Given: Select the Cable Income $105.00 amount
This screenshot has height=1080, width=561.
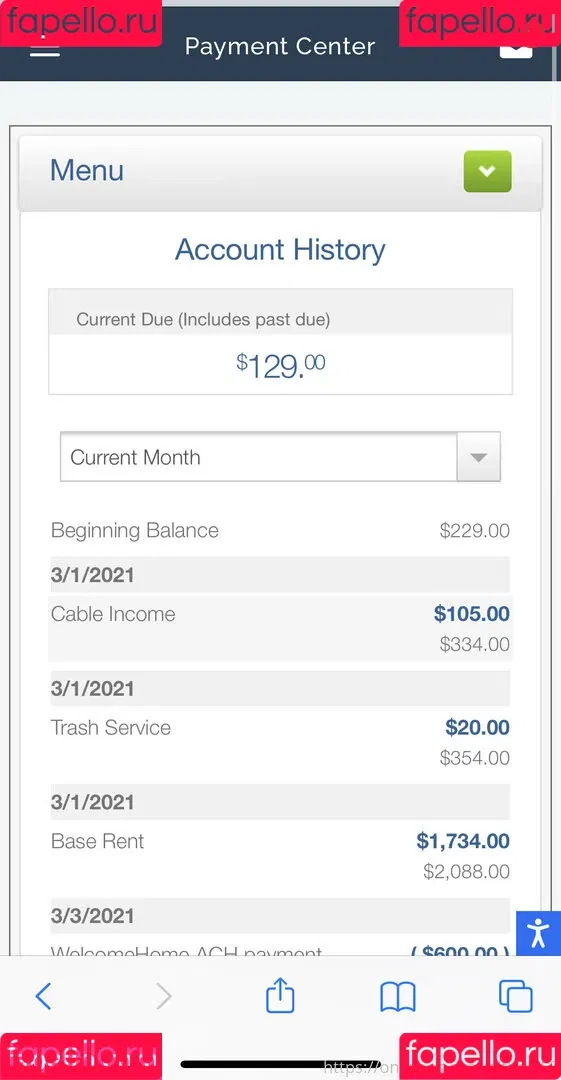Looking at the screenshot, I should pos(471,614).
